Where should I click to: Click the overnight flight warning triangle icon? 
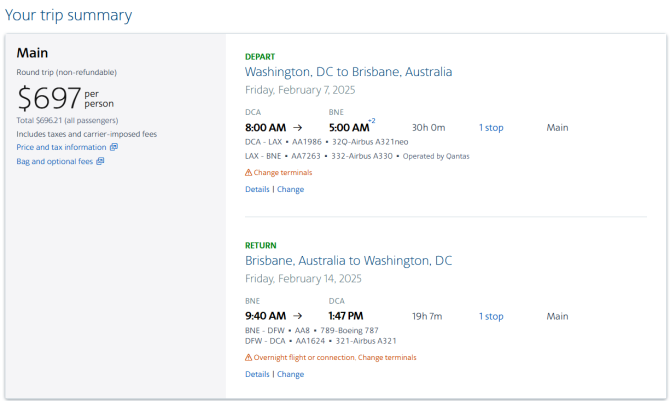pyautogui.click(x=248, y=357)
